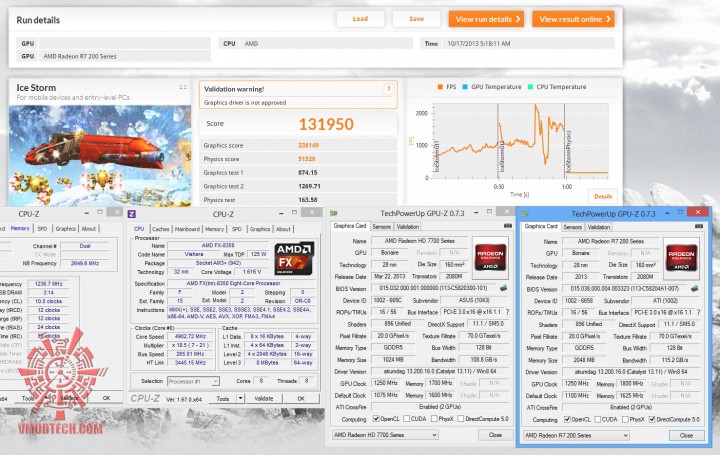Toggle PhysX checkbox in R7 200 GPU-Z
This screenshot has height=455, width=720.
pyautogui.click(x=625, y=419)
